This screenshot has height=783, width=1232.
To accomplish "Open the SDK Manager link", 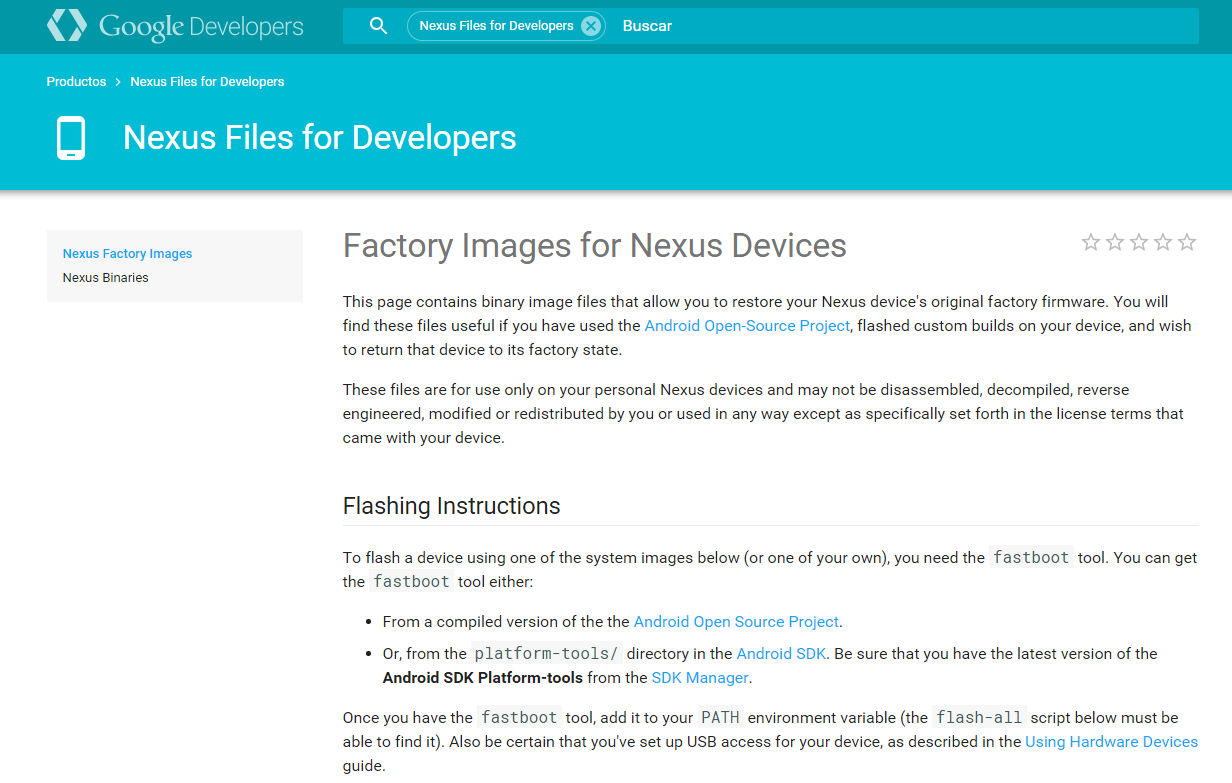I will (x=700, y=678).
